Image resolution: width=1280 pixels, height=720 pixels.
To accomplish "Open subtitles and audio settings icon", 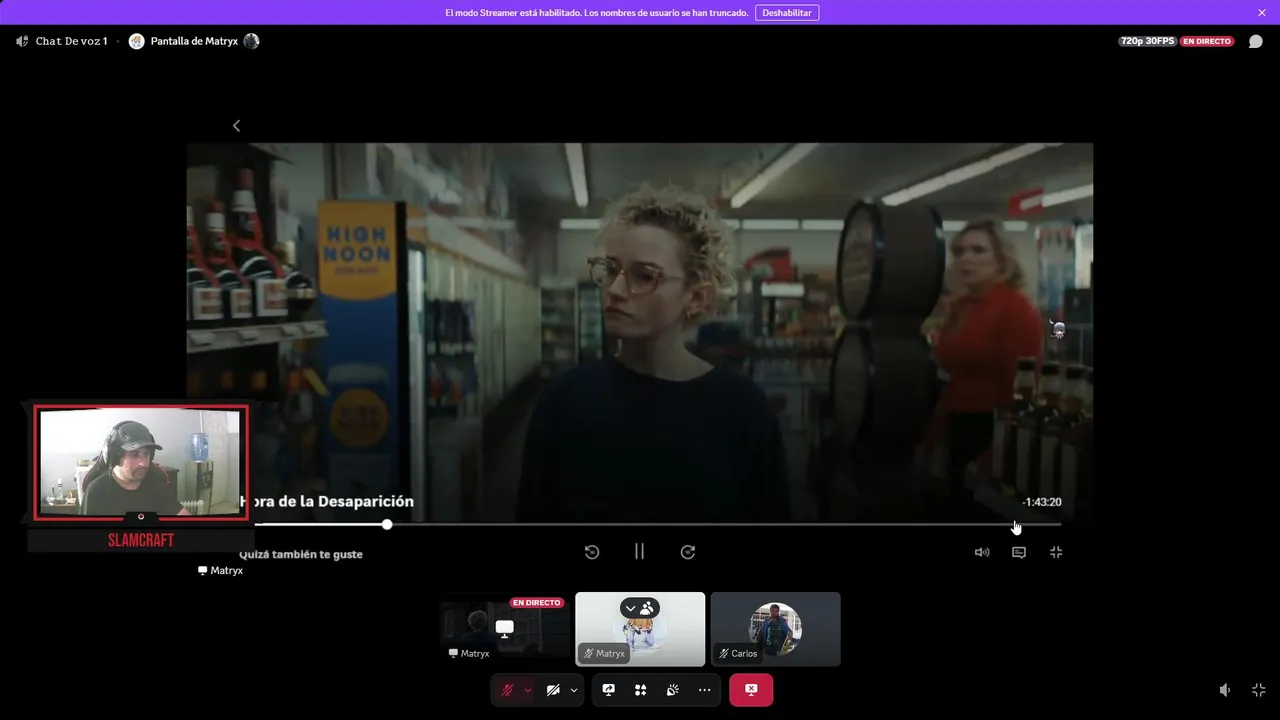I will pyautogui.click(x=1019, y=552).
